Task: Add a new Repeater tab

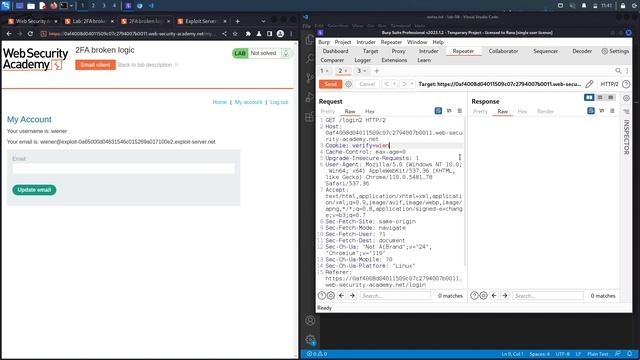Action: (x=377, y=71)
